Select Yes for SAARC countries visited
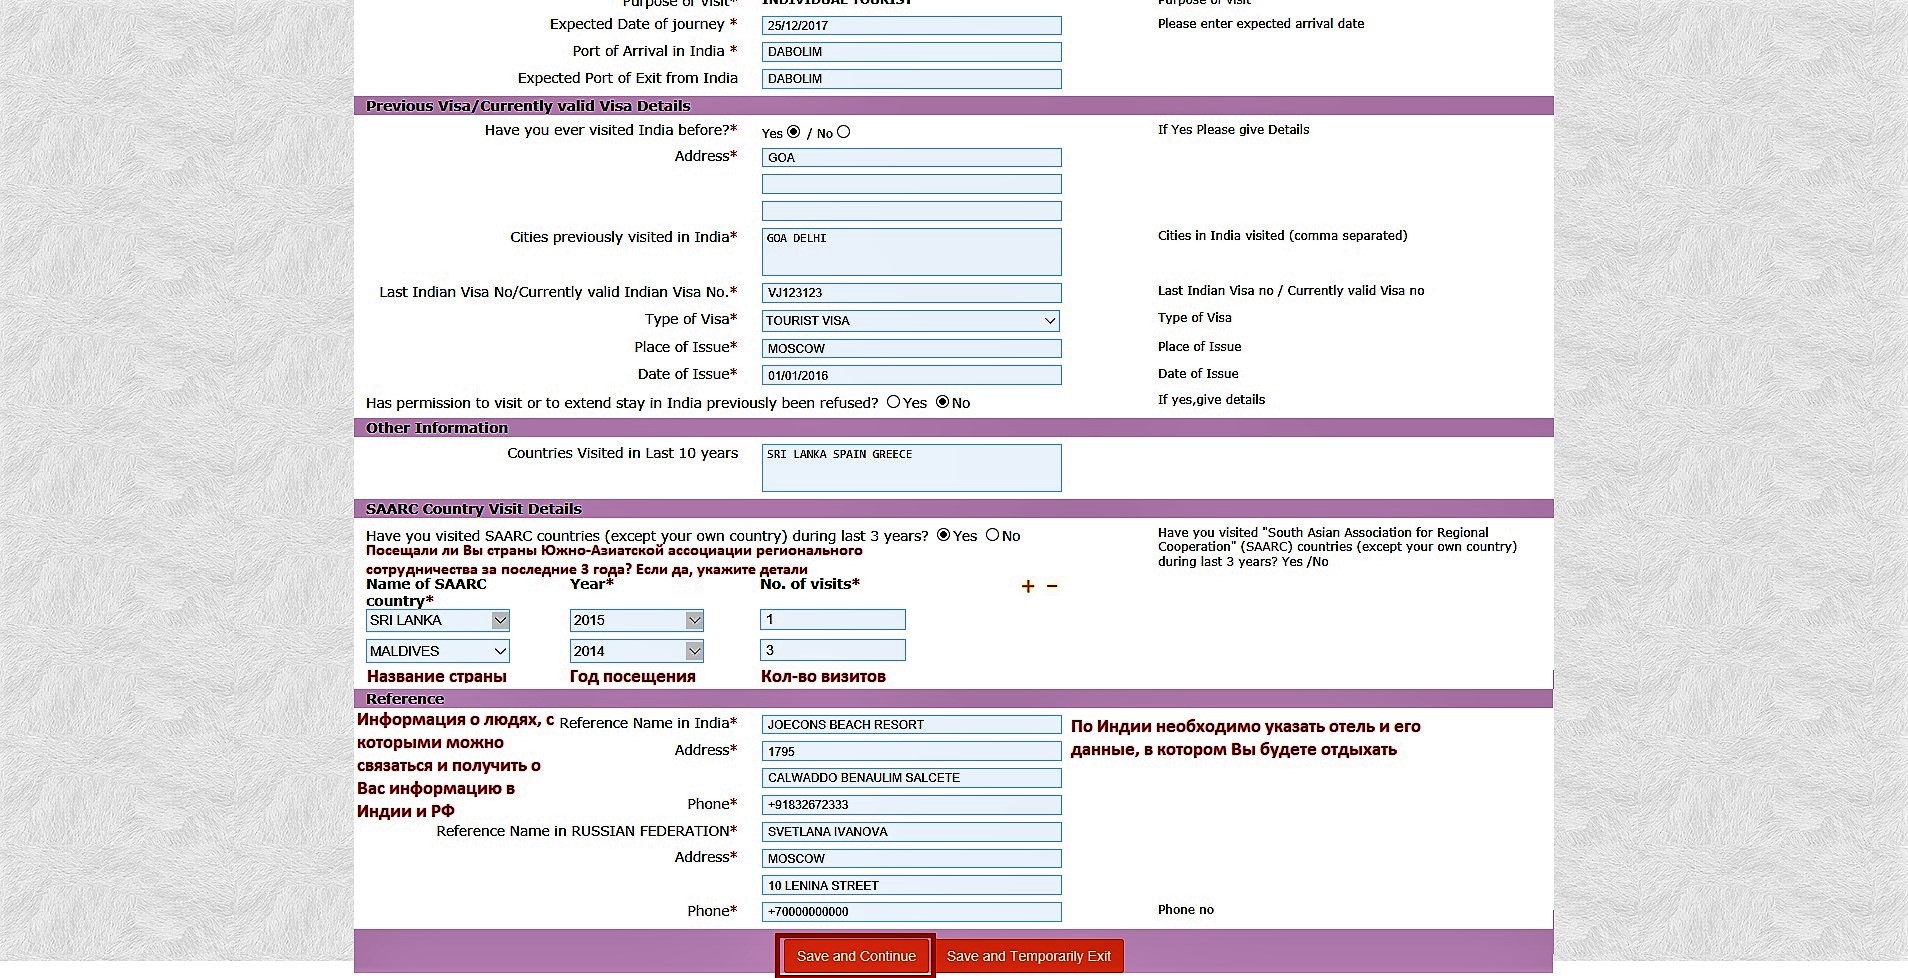The image size is (1908, 978). coord(943,535)
